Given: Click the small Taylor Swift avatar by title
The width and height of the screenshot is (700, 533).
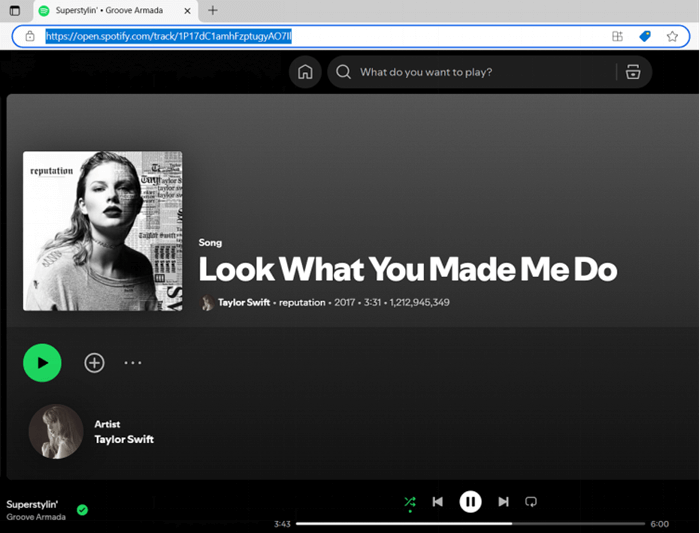Looking at the screenshot, I should click(x=207, y=303).
